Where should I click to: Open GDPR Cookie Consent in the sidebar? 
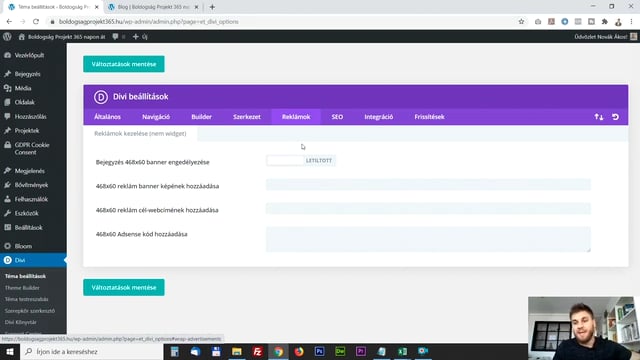[x=33, y=149]
